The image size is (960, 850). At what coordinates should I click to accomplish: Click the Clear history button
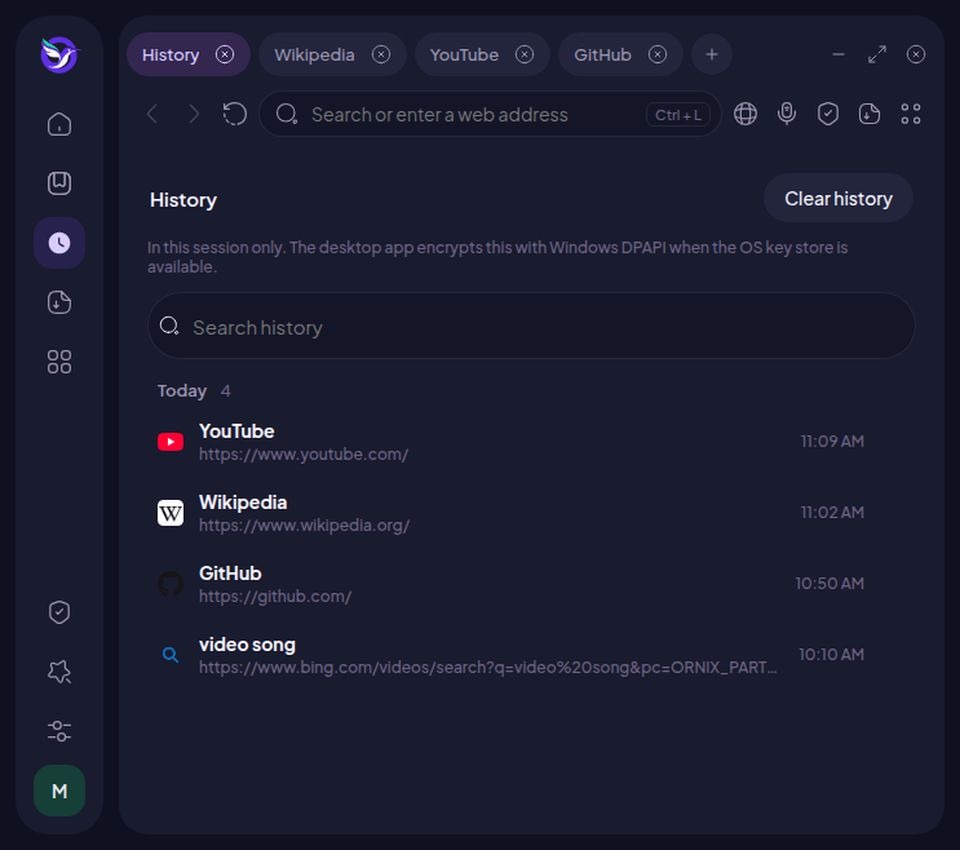click(838, 198)
